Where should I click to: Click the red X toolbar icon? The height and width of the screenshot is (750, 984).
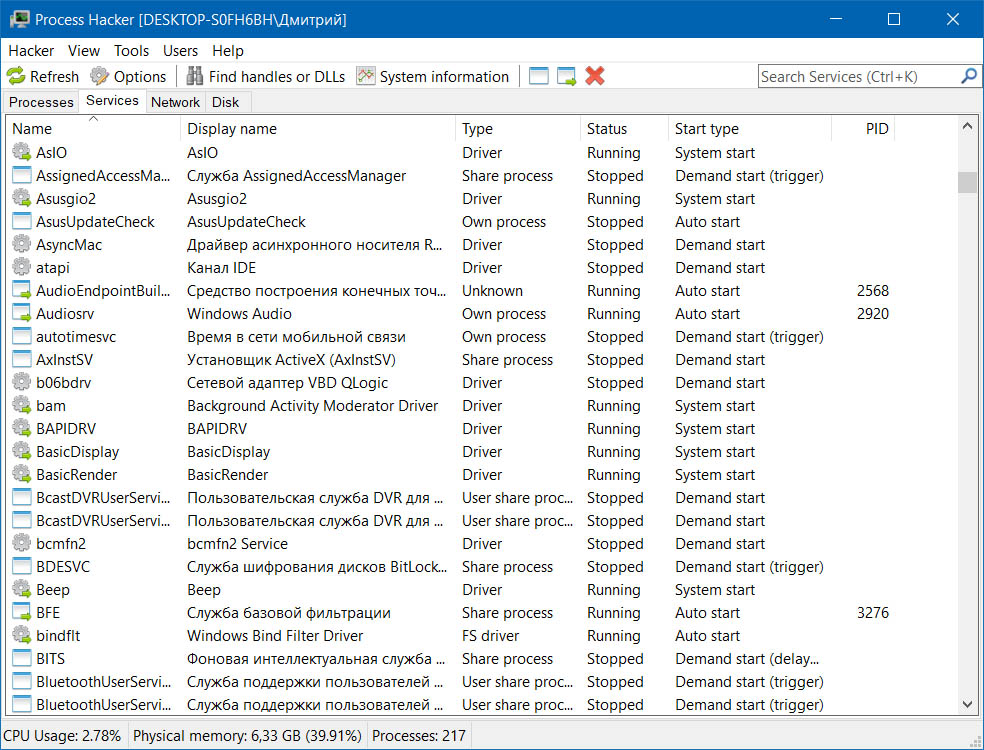click(x=594, y=76)
